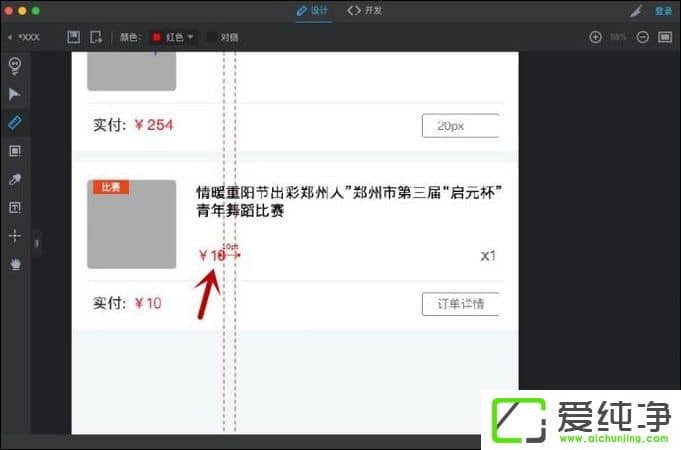Select the hand pan tool

point(14,265)
